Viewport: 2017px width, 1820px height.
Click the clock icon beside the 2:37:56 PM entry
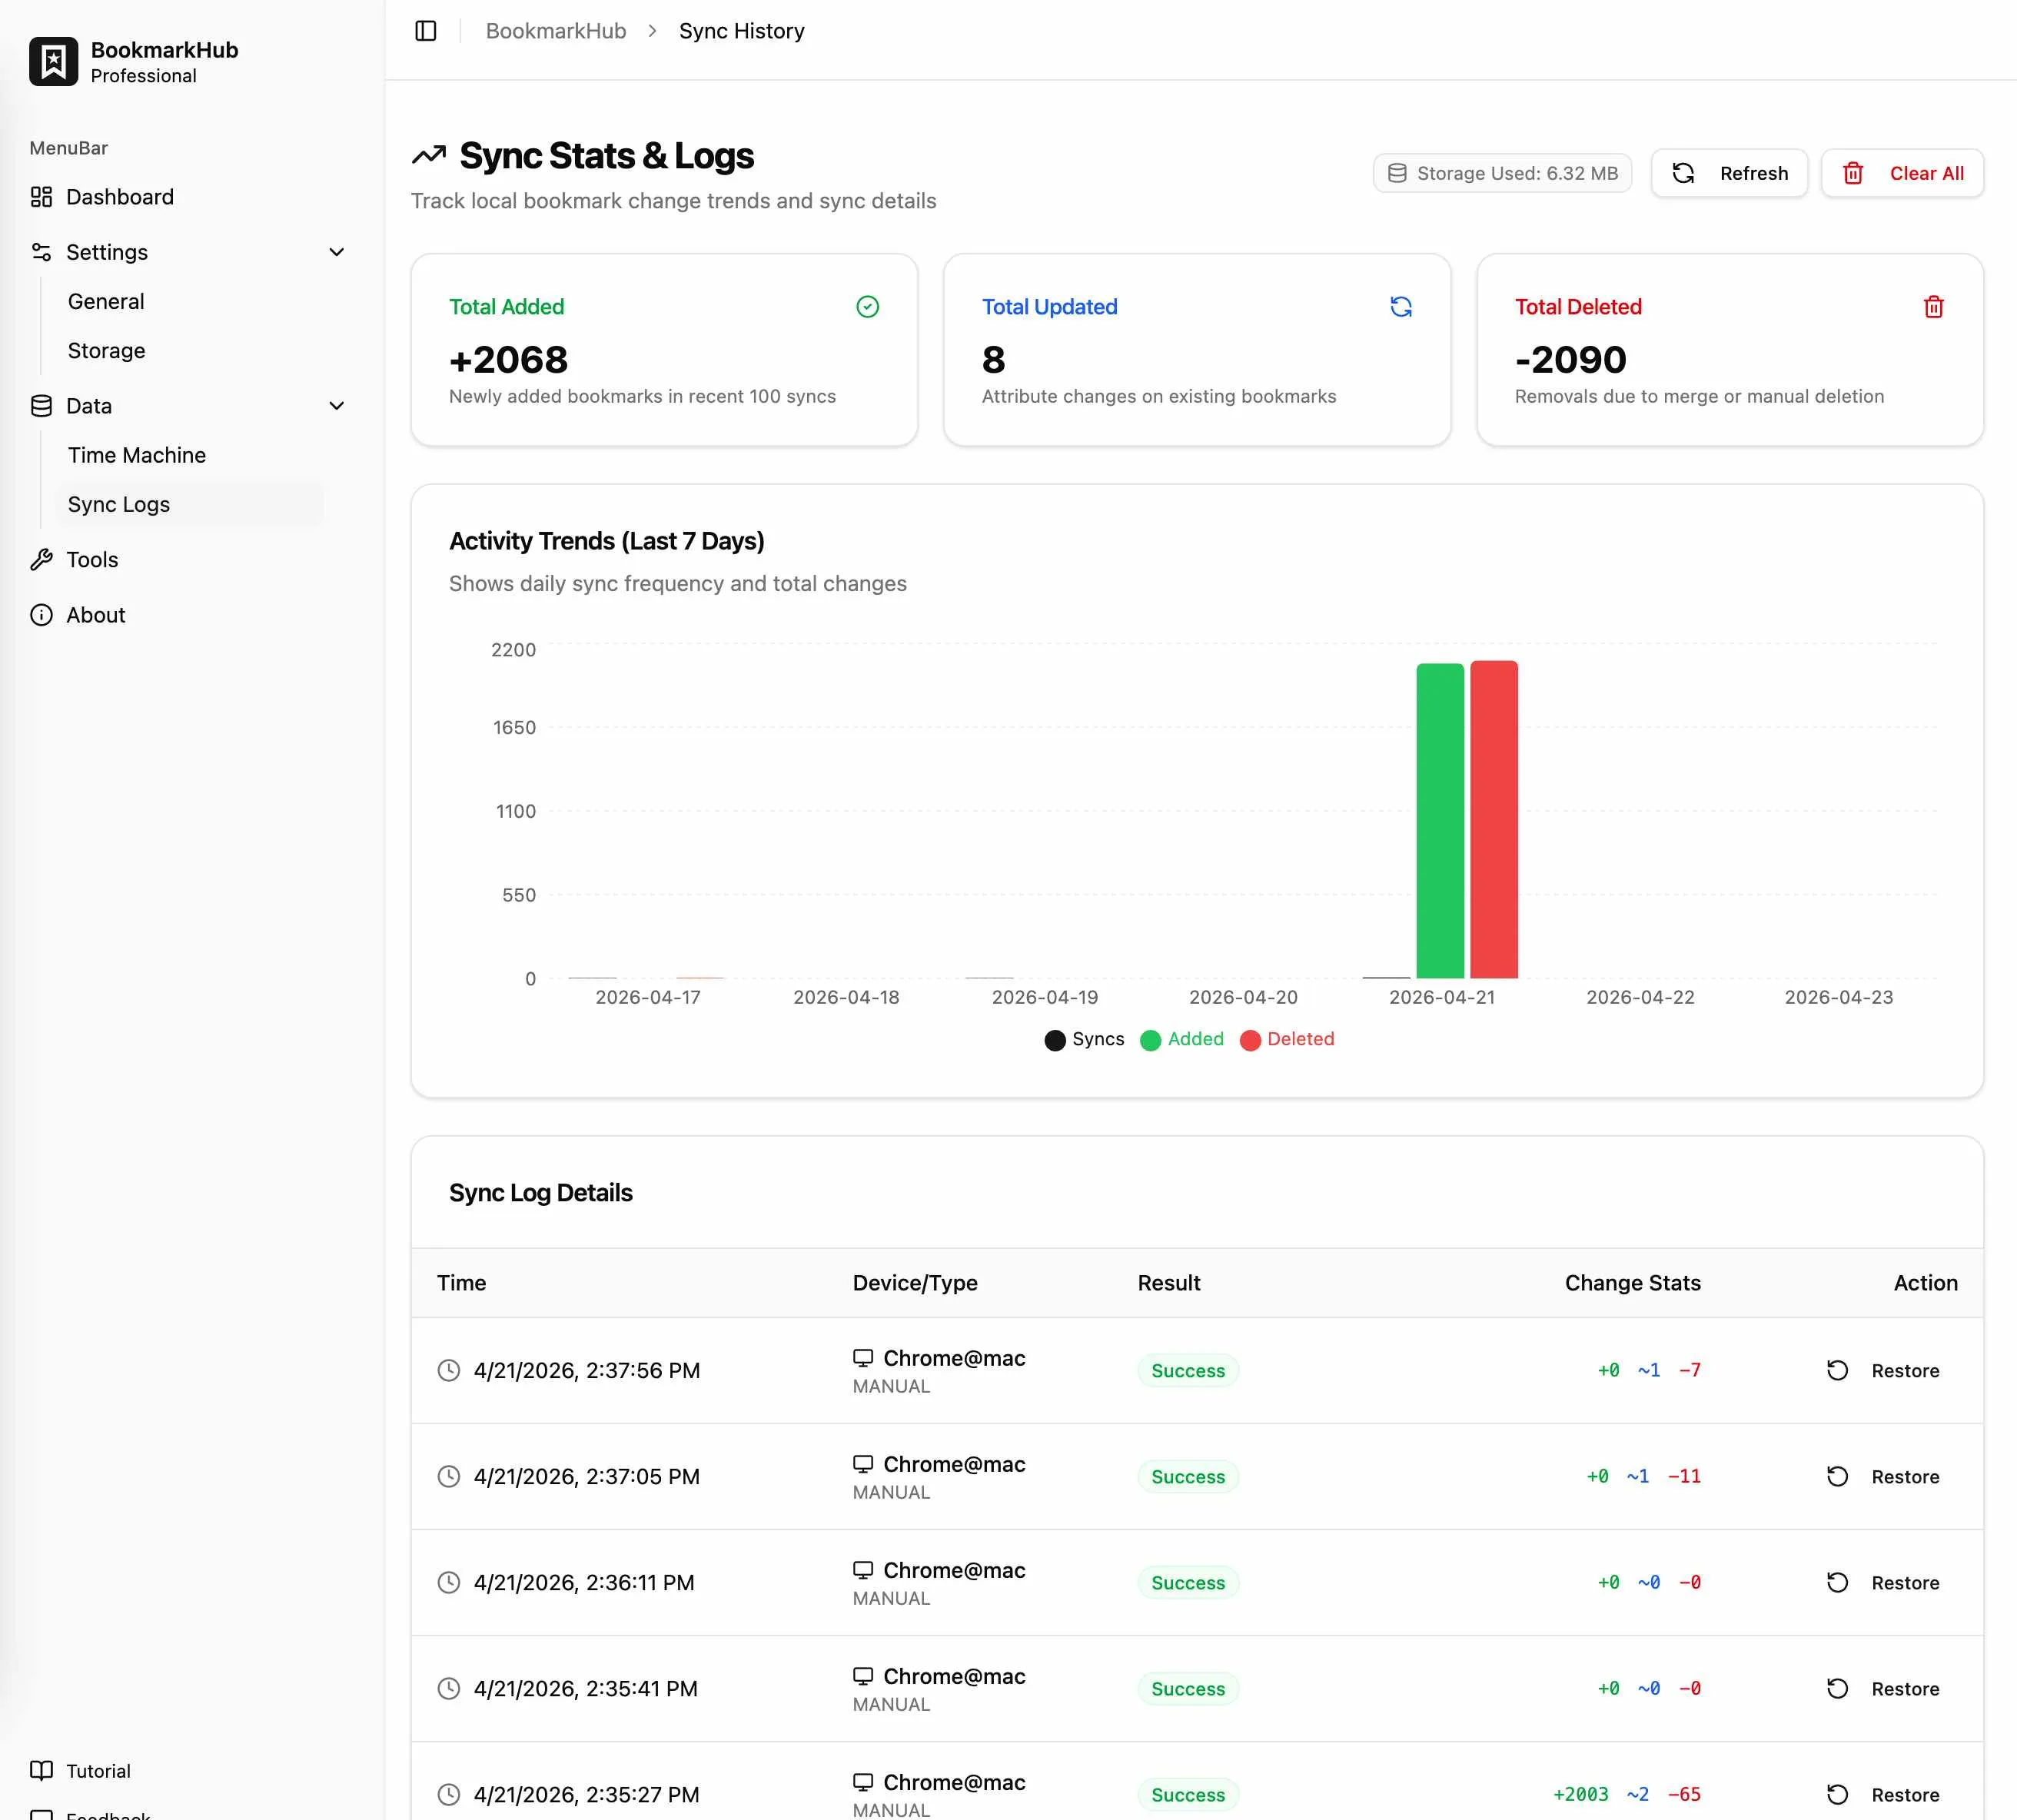pos(448,1371)
